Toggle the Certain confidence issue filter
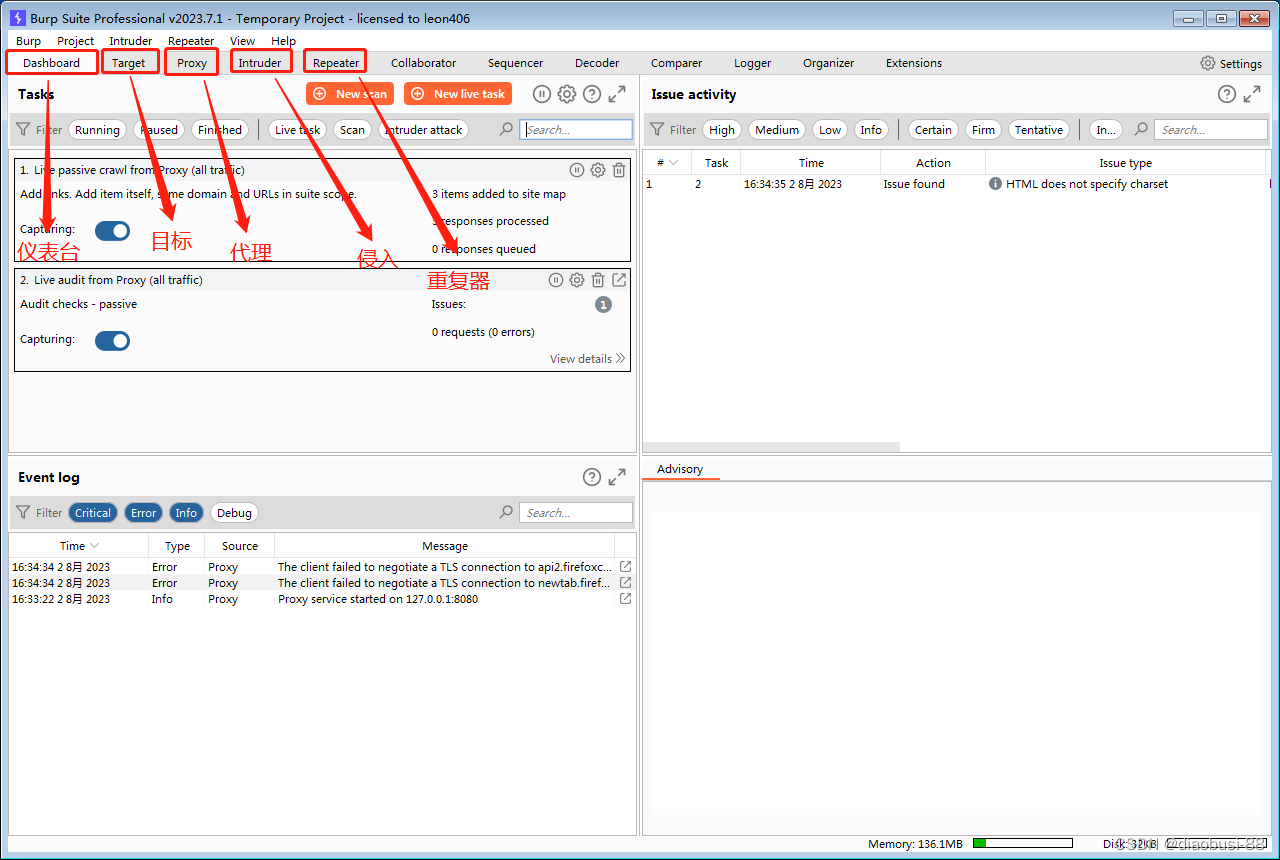1280x860 pixels. tap(933, 130)
